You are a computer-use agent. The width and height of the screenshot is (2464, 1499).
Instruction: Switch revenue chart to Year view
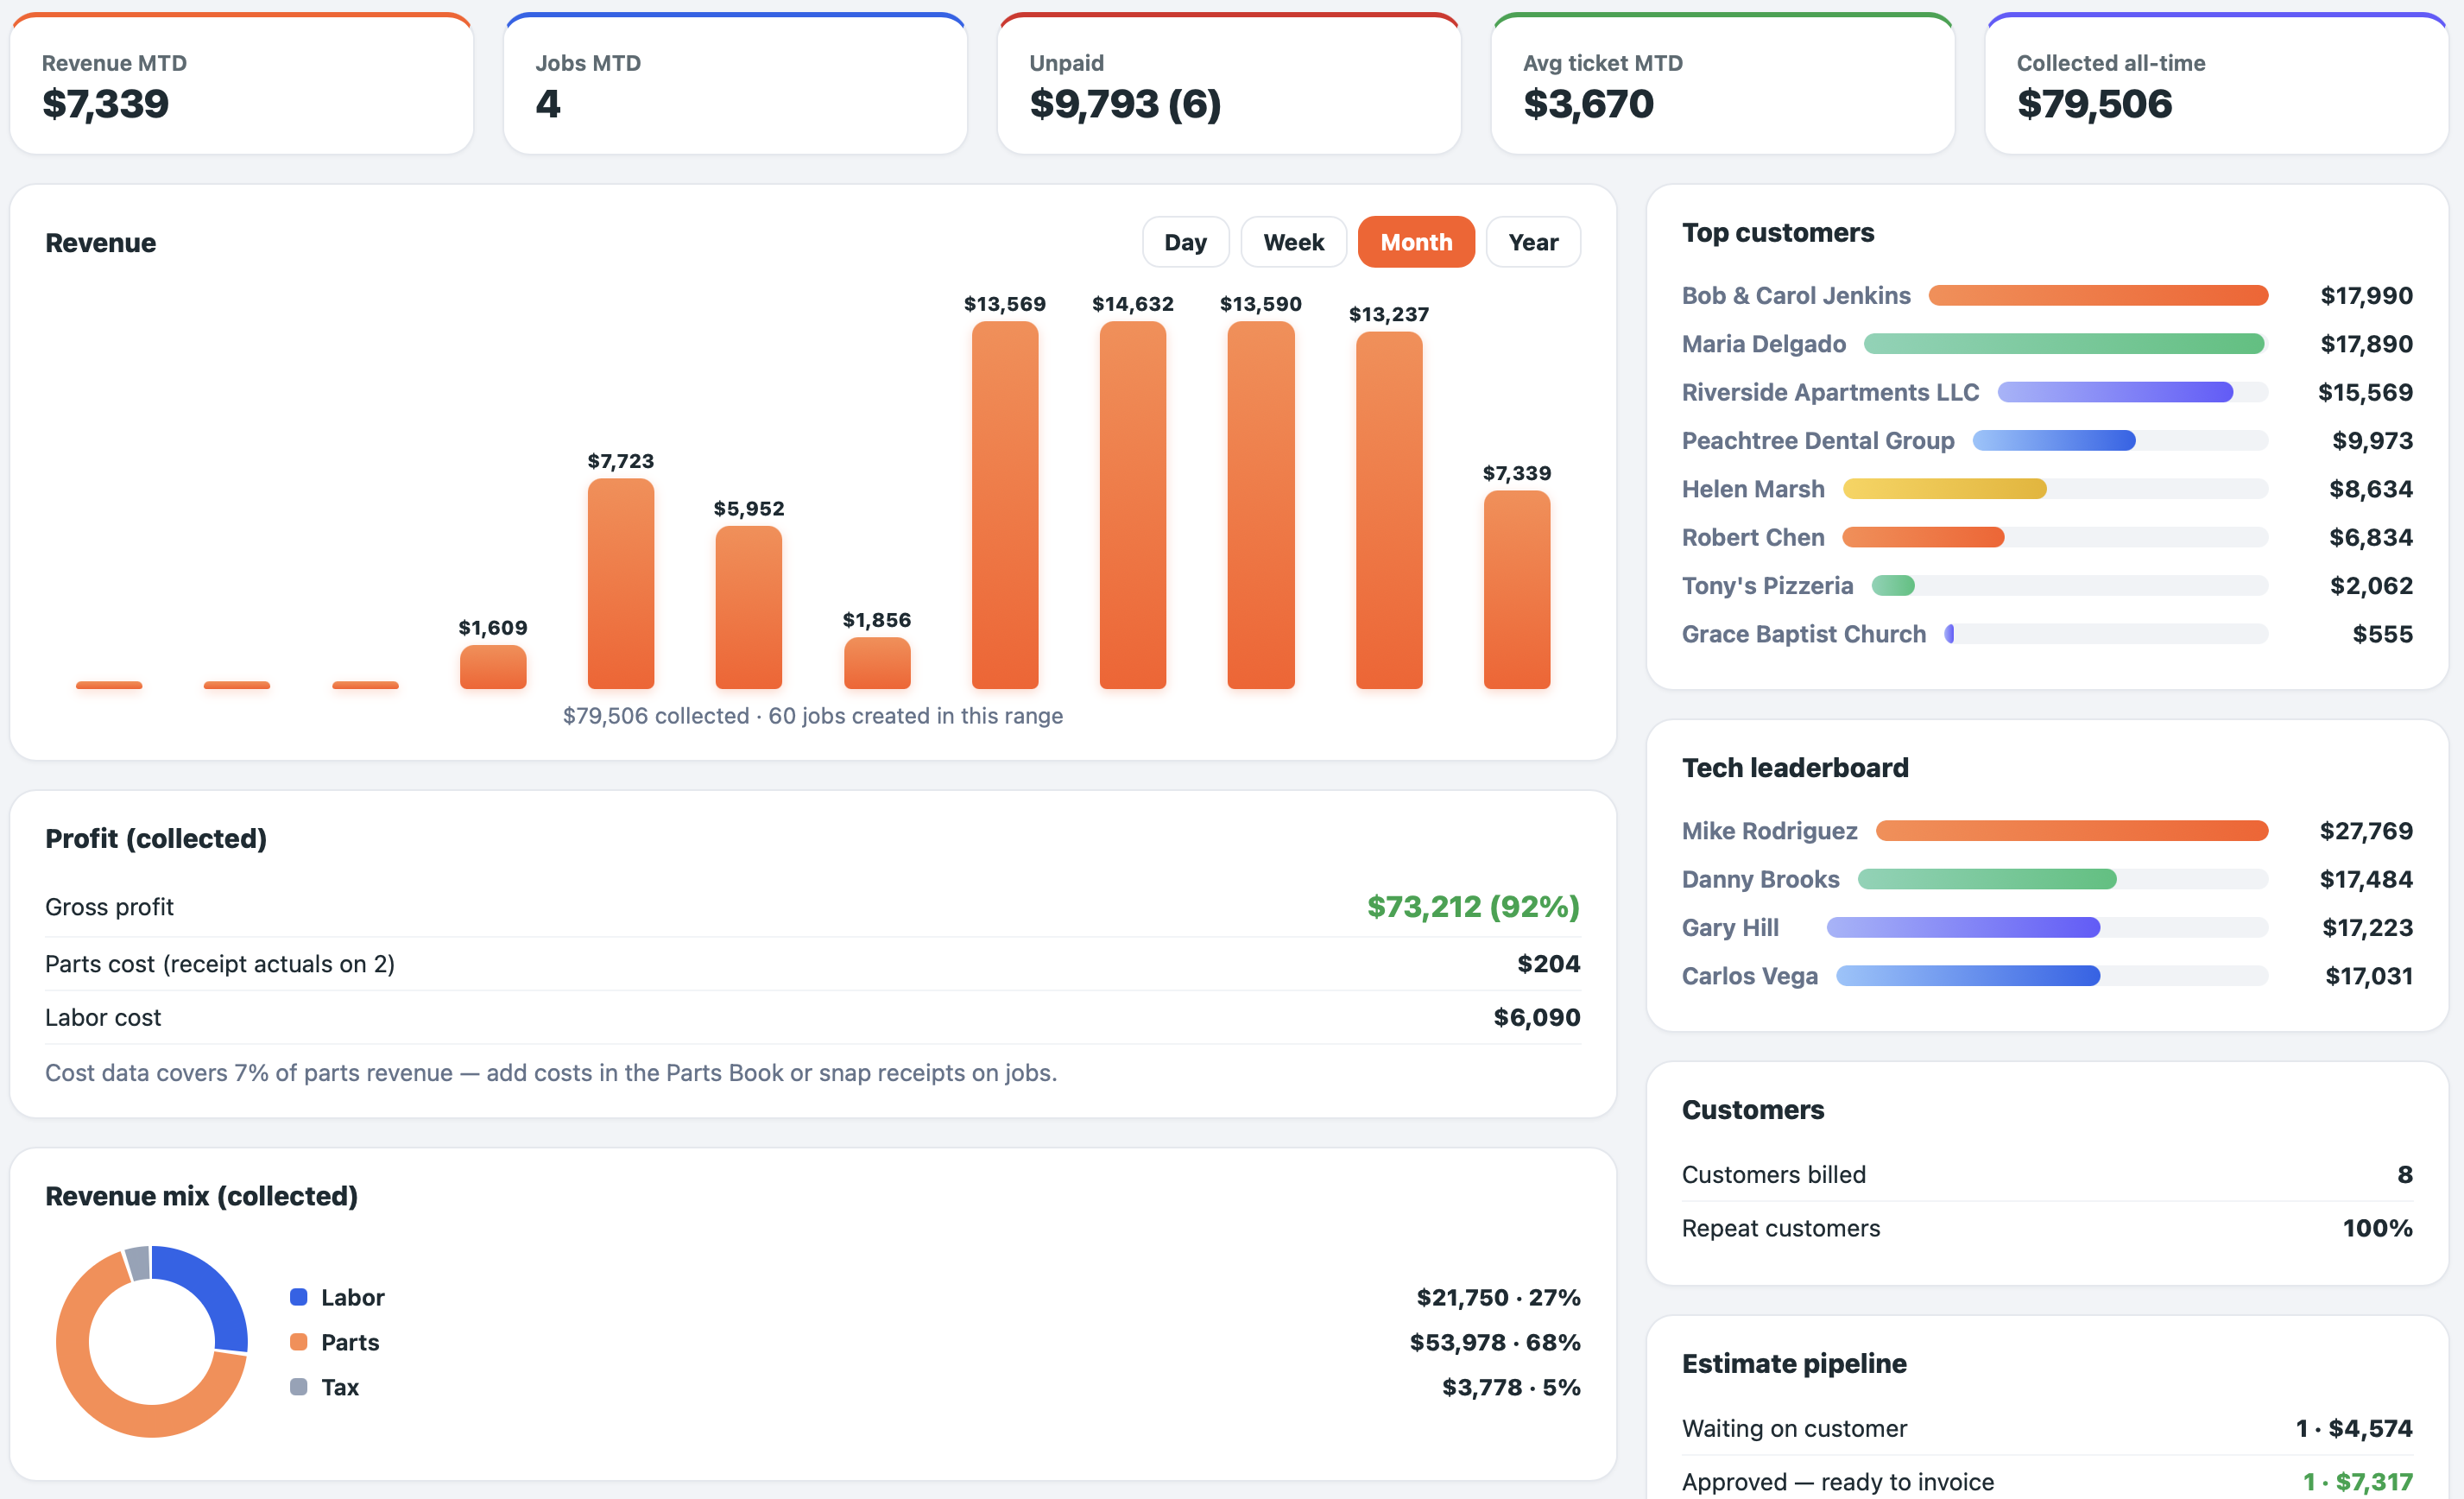coord(1532,242)
